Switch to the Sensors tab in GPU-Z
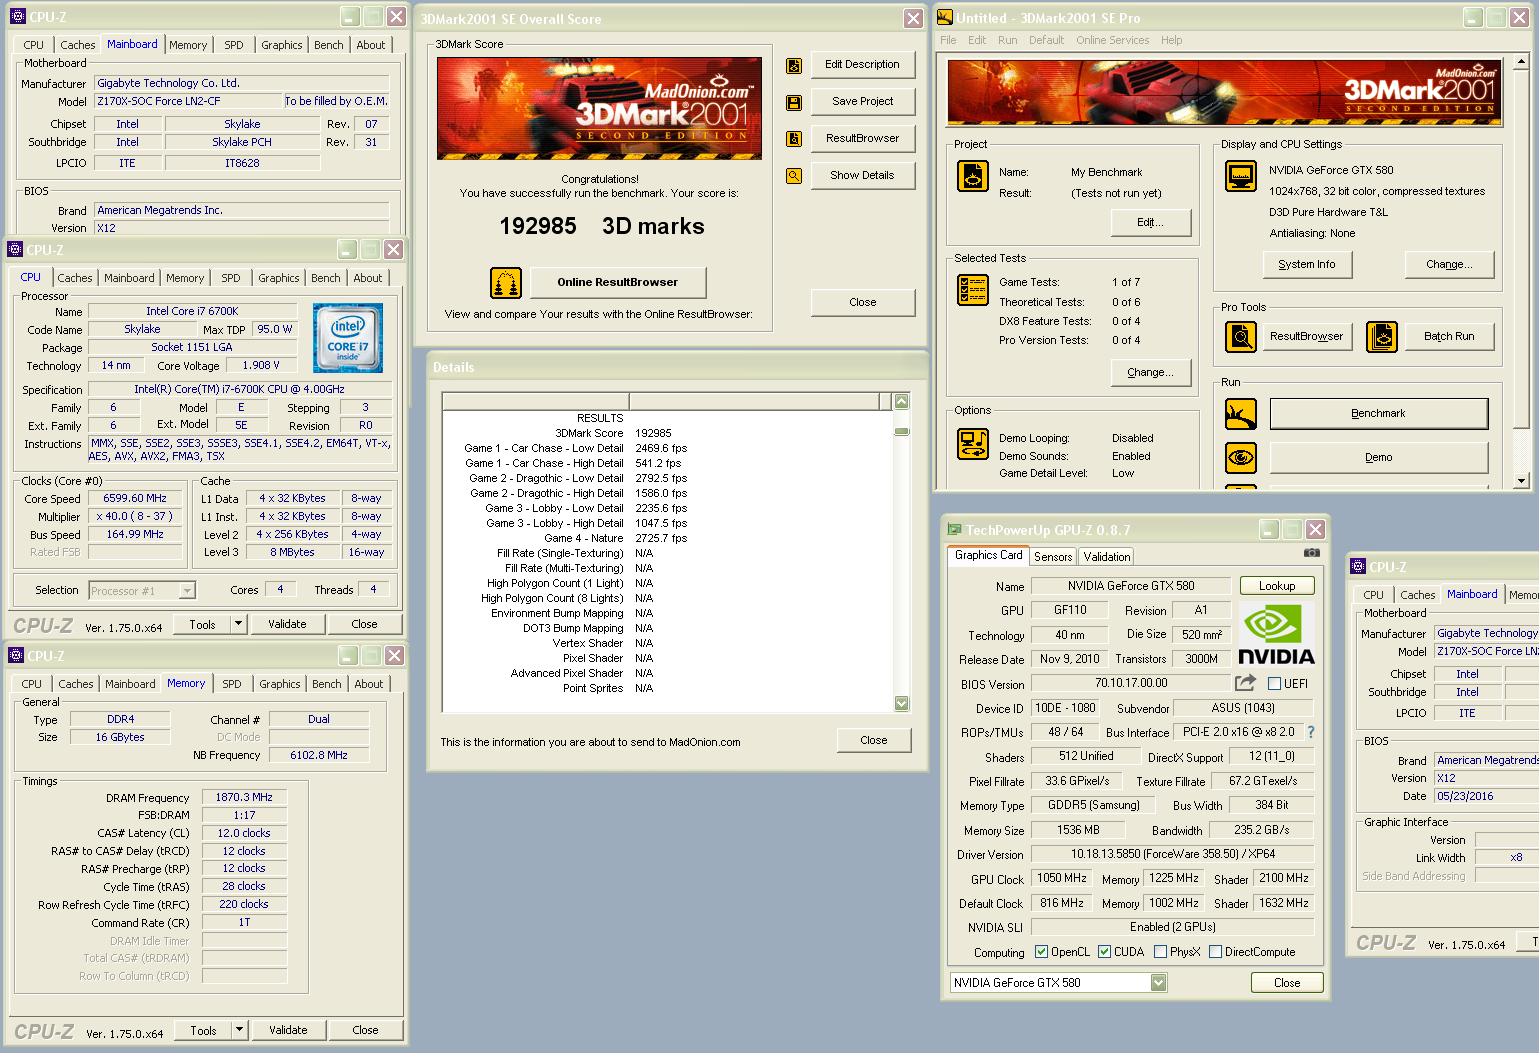This screenshot has height=1053, width=1539. pyautogui.click(x=1053, y=557)
